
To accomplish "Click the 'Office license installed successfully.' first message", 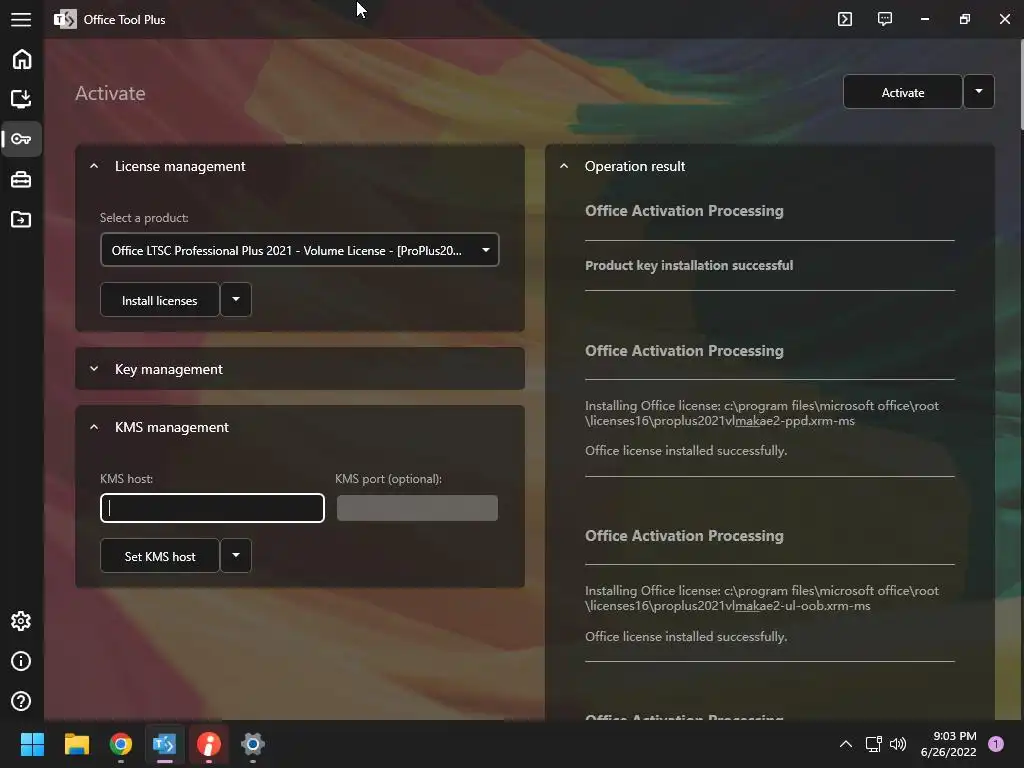I will pyautogui.click(x=686, y=451).
